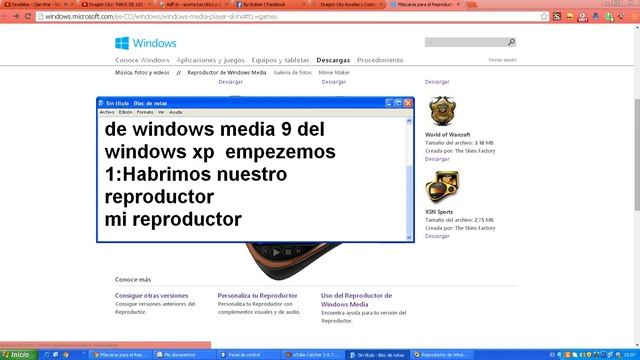640x360 pixels.
Task: Click the Galería de fotos link
Action: point(293,73)
